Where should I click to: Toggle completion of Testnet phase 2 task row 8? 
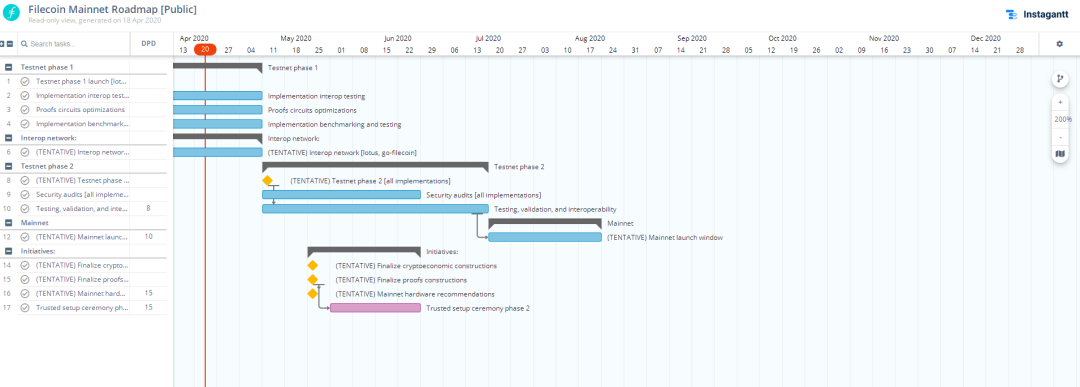(x=25, y=180)
